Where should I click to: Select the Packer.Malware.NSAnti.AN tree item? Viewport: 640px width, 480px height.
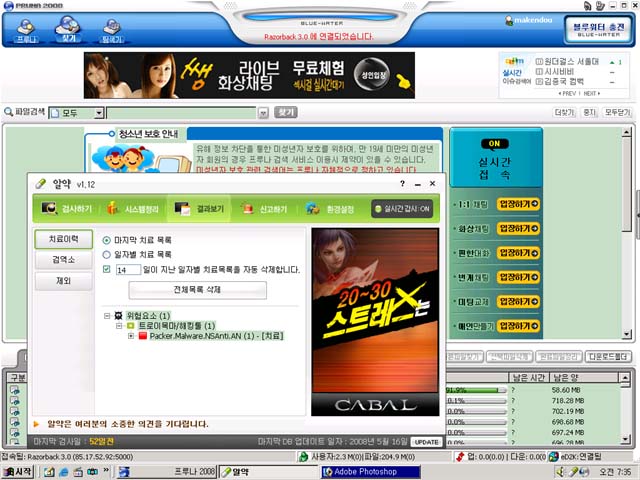pyautogui.click(x=216, y=336)
